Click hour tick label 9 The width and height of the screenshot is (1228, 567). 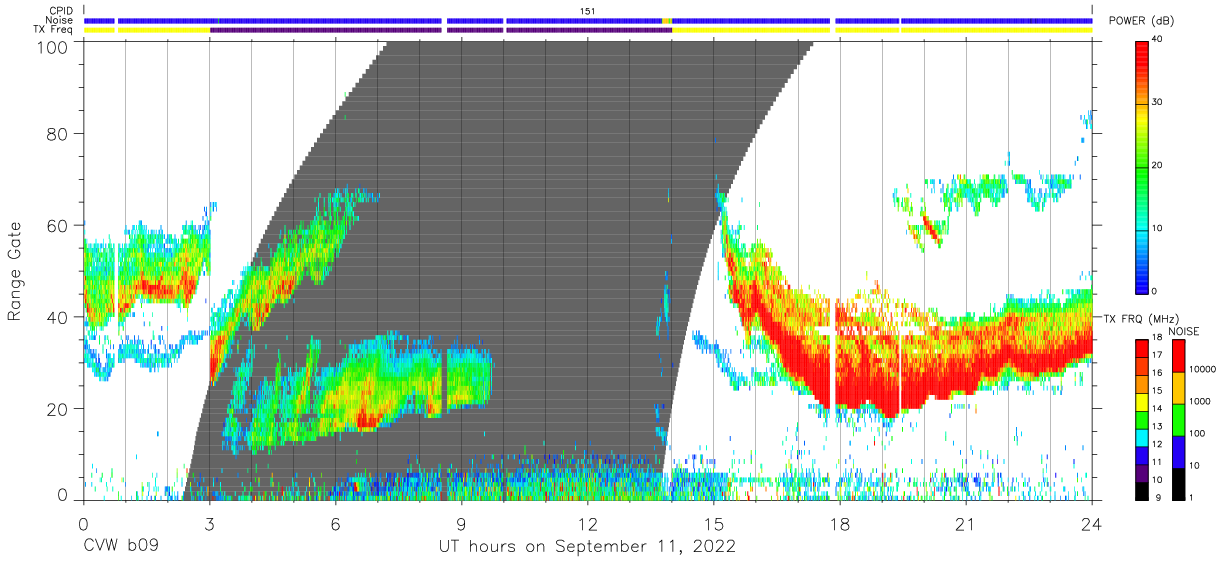[x=461, y=524]
